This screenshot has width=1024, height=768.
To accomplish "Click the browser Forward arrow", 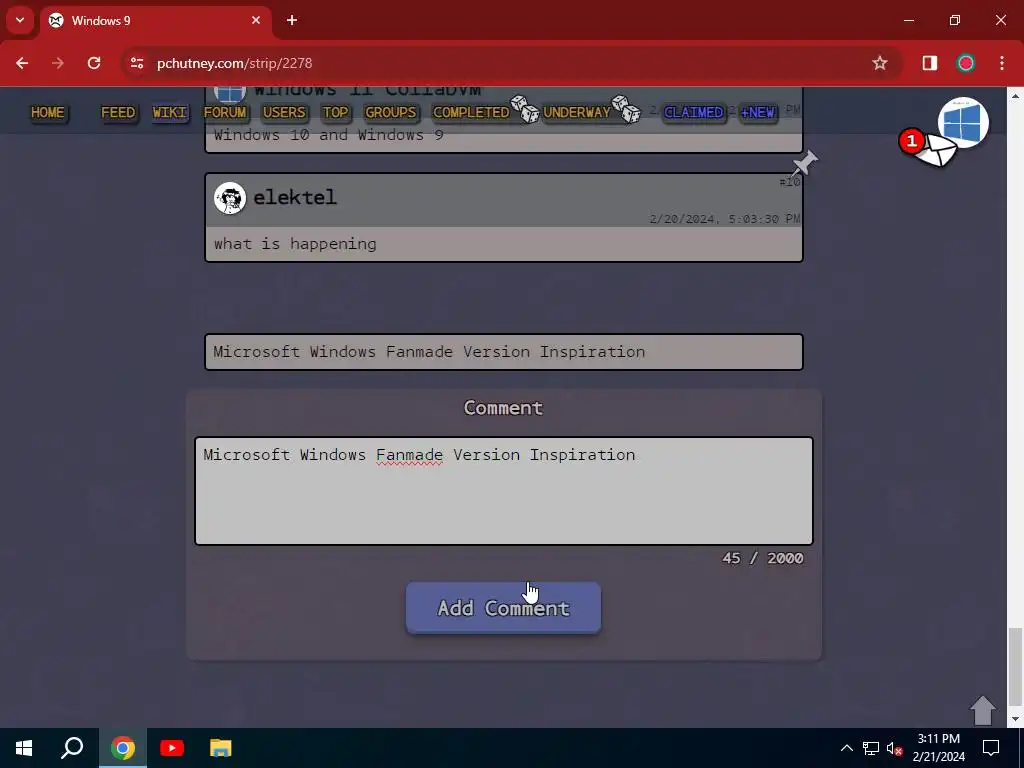I will click(58, 63).
